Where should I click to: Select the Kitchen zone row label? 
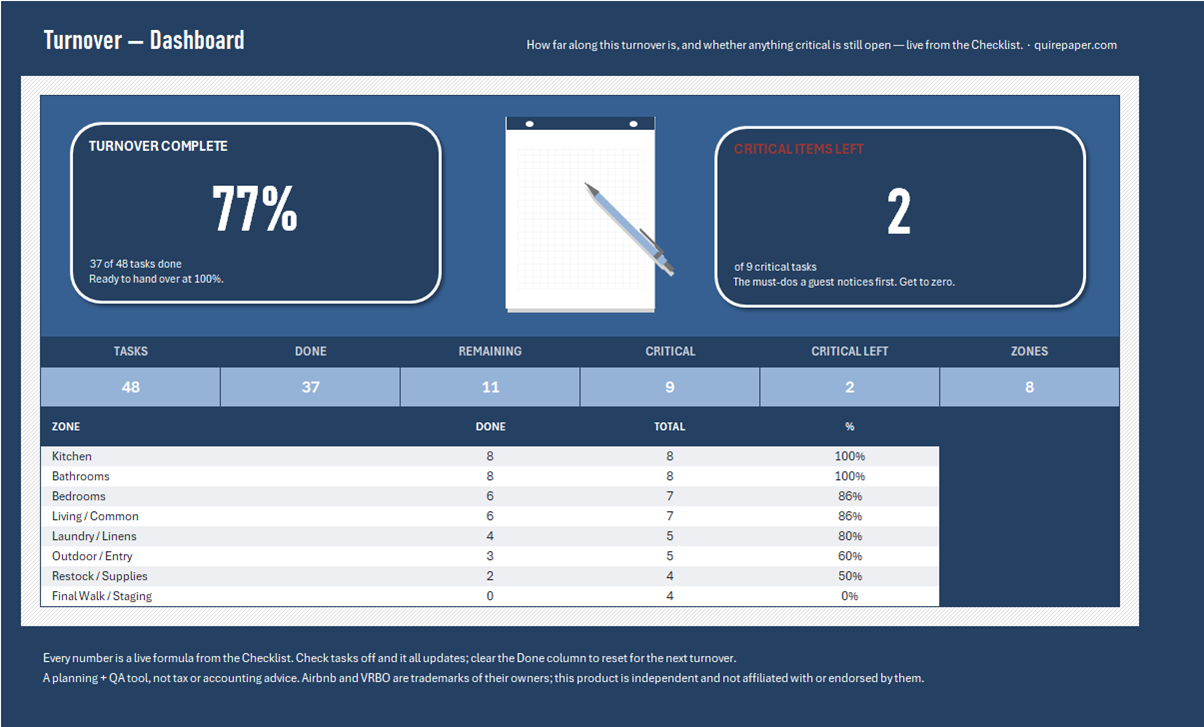[x=72, y=456]
